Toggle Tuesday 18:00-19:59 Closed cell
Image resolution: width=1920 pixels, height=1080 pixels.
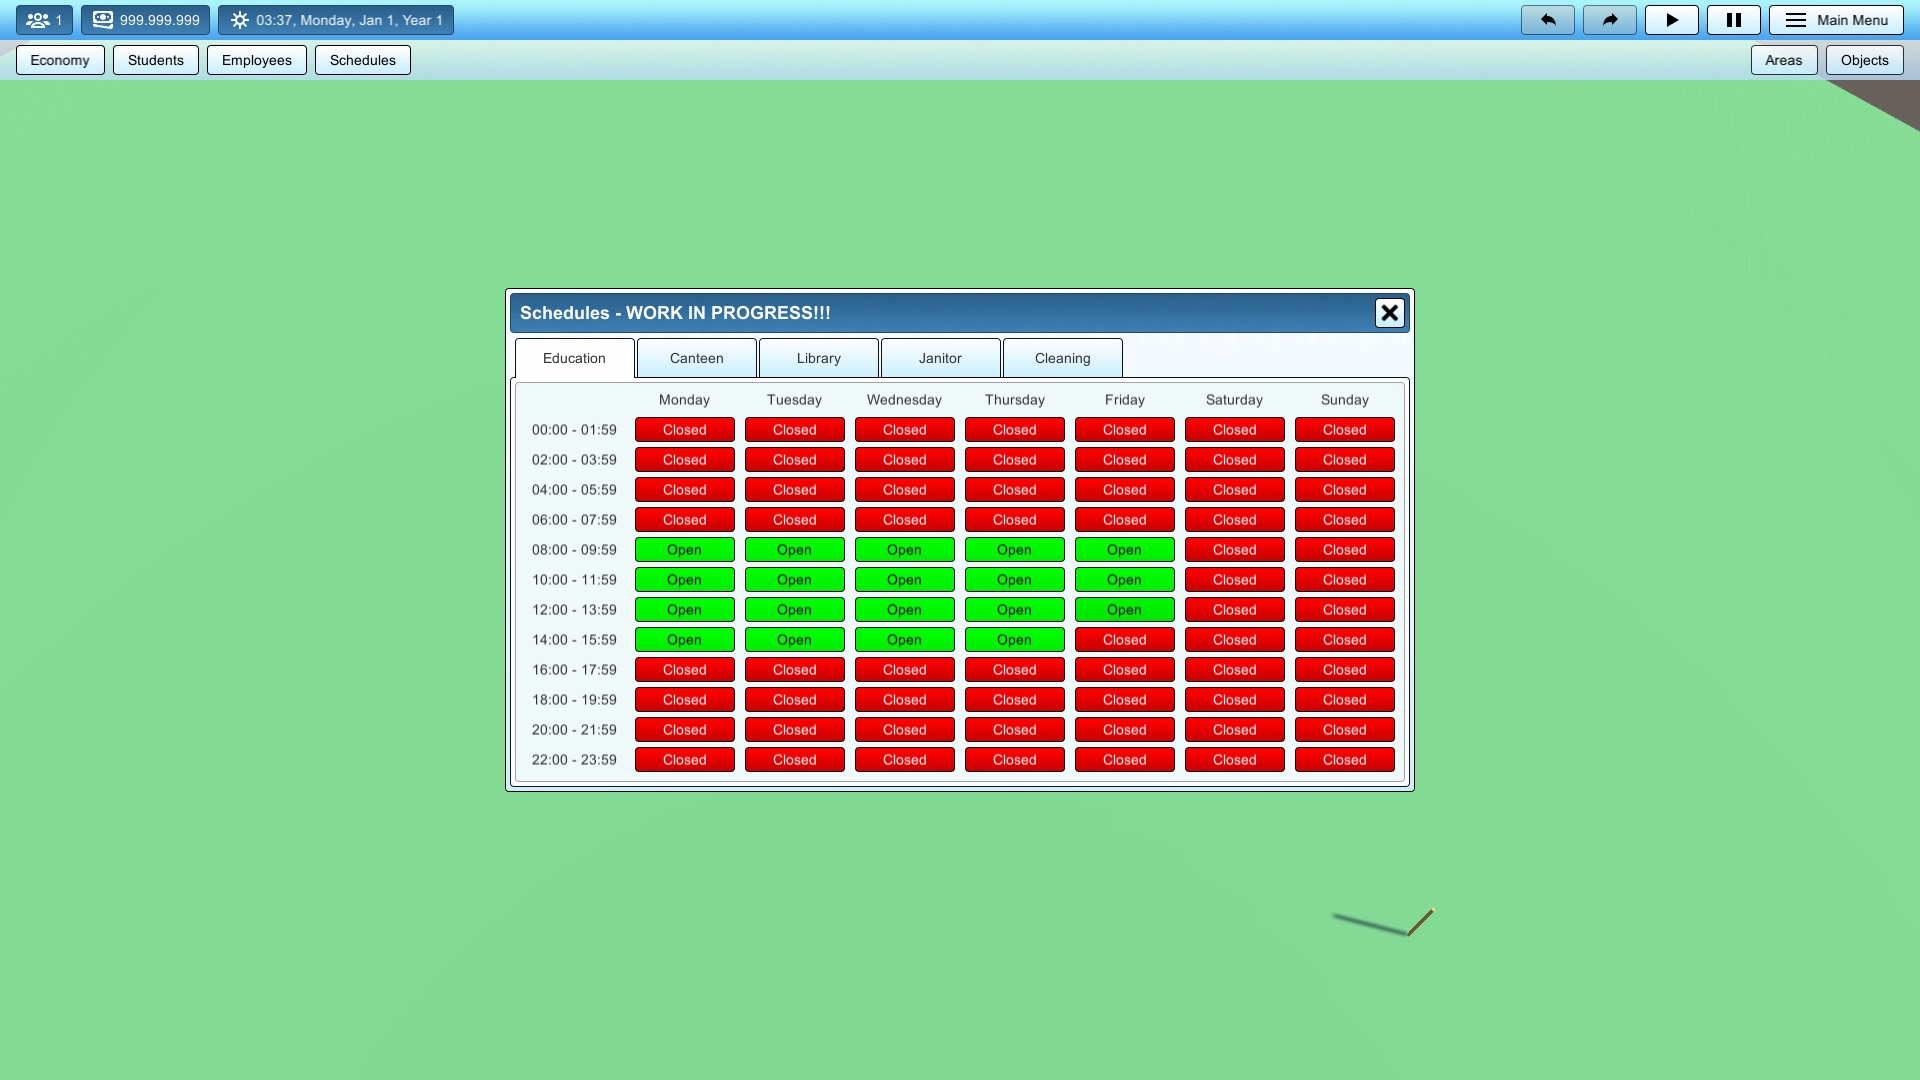[794, 699]
